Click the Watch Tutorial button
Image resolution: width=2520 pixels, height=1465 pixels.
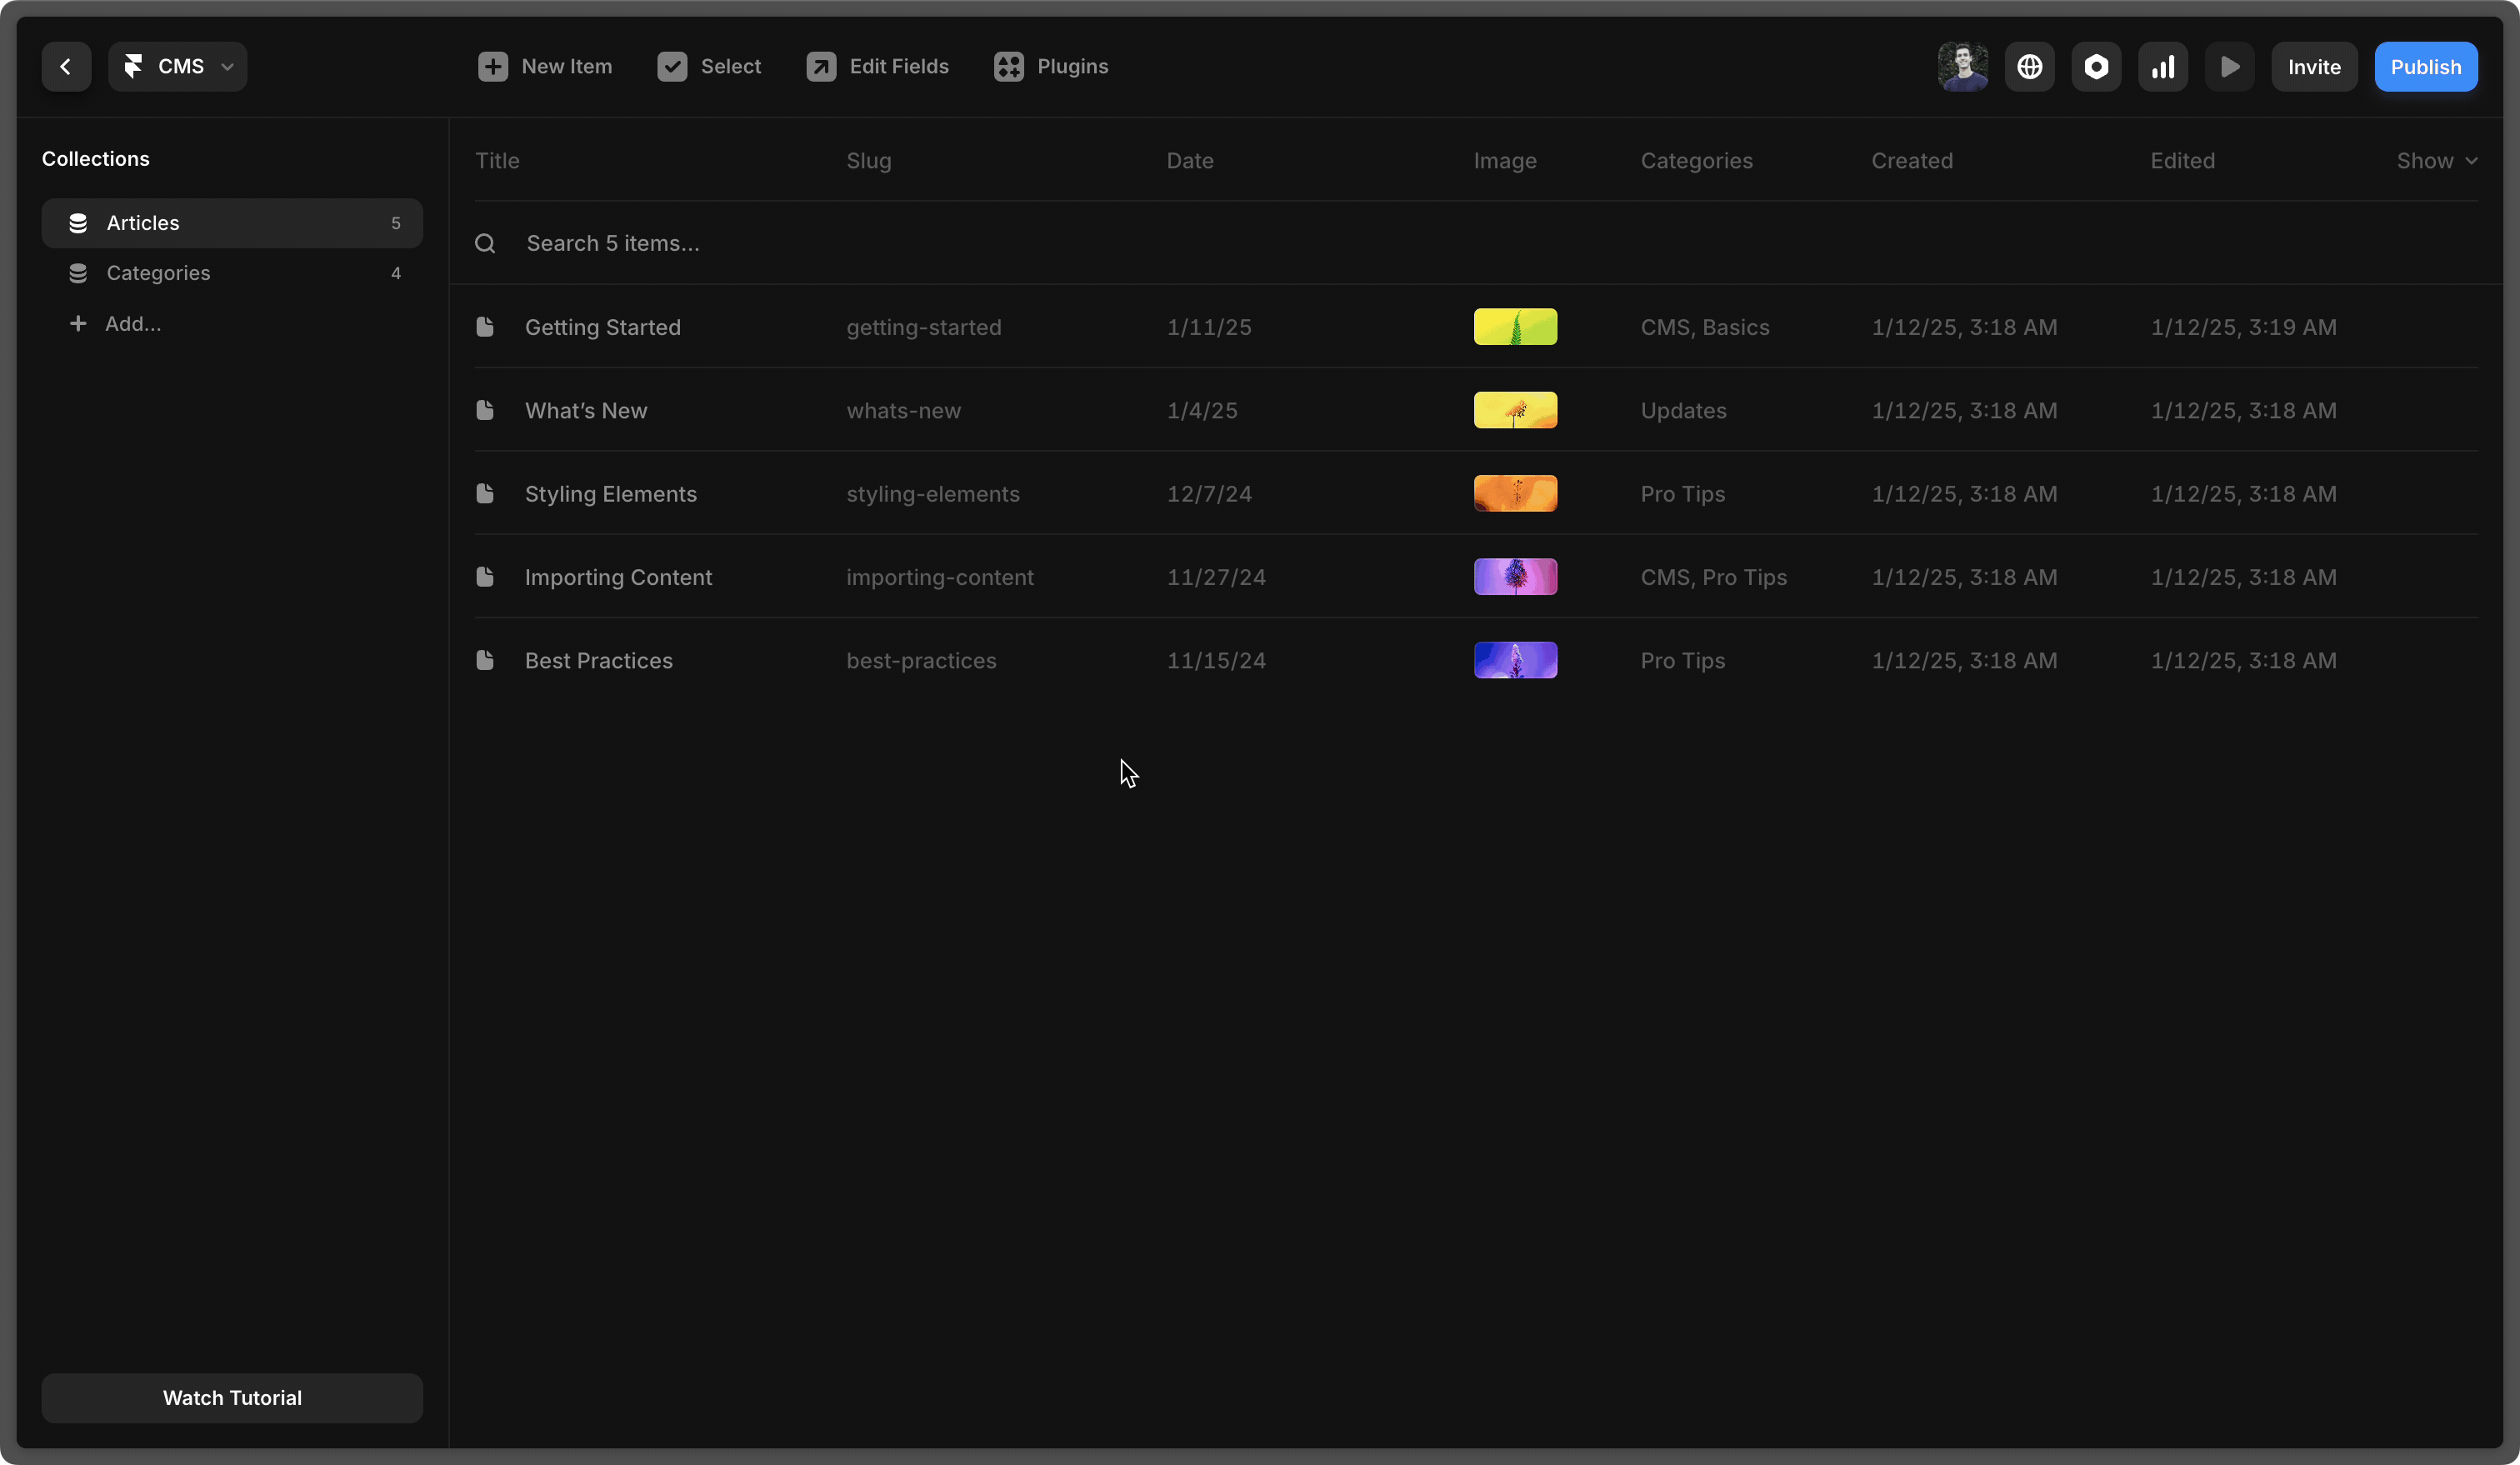pos(232,1398)
